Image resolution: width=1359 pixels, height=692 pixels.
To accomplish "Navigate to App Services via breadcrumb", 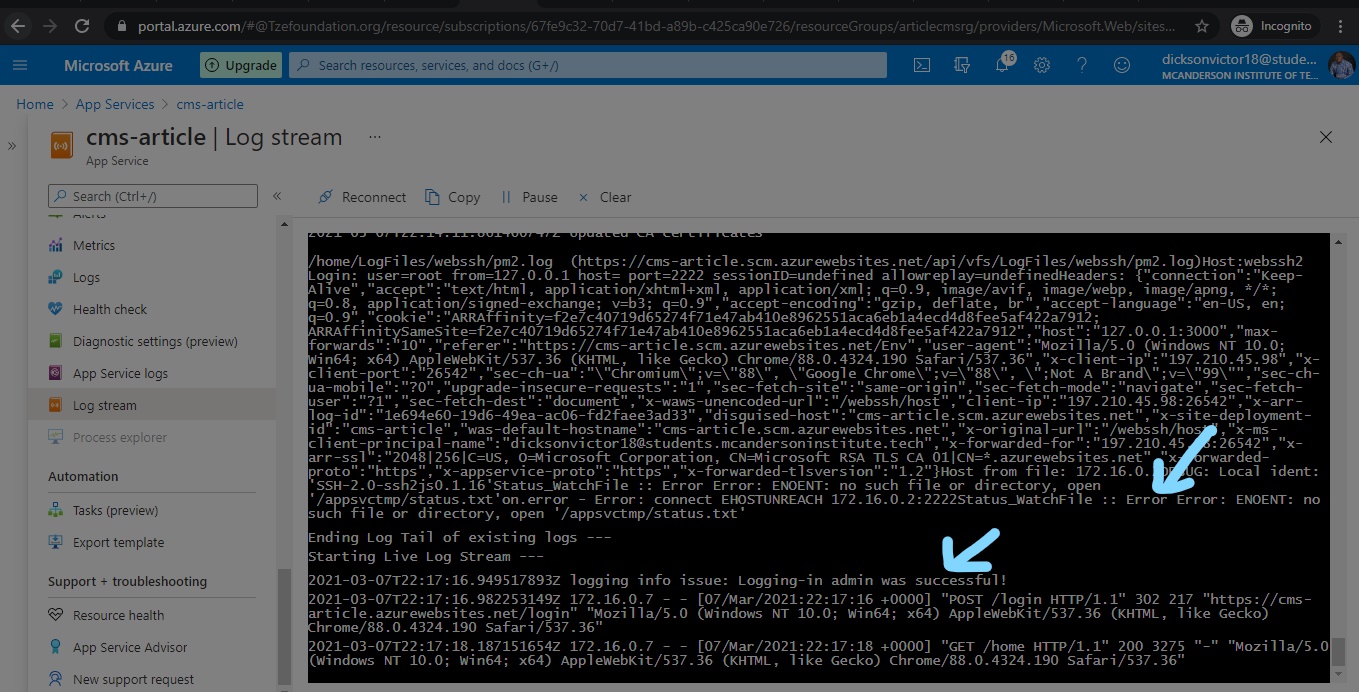I will pyautogui.click(x=114, y=104).
